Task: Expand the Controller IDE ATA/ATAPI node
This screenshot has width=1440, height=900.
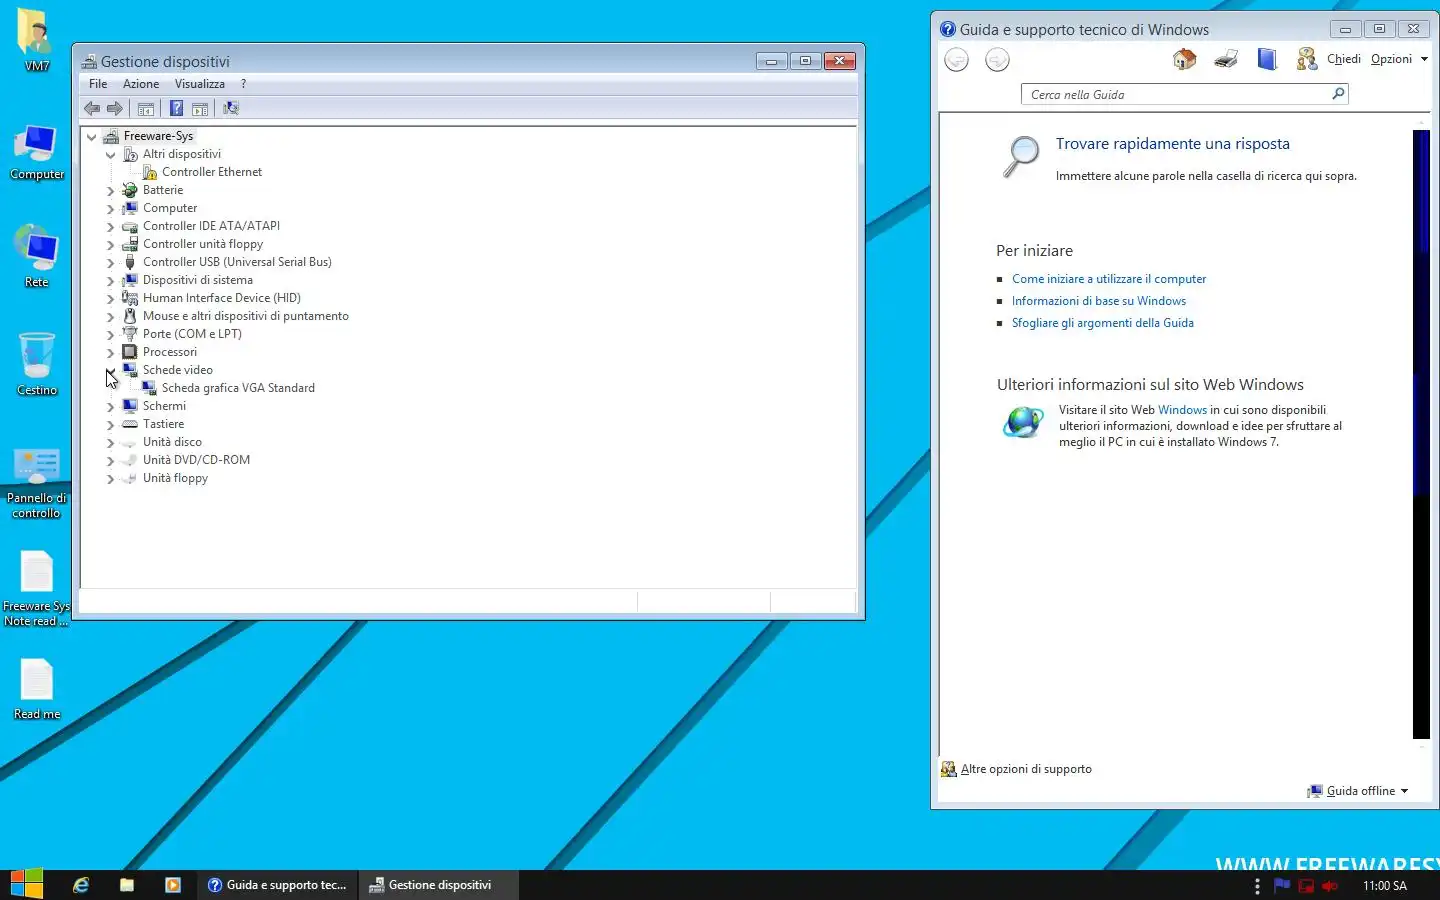Action: tap(111, 227)
